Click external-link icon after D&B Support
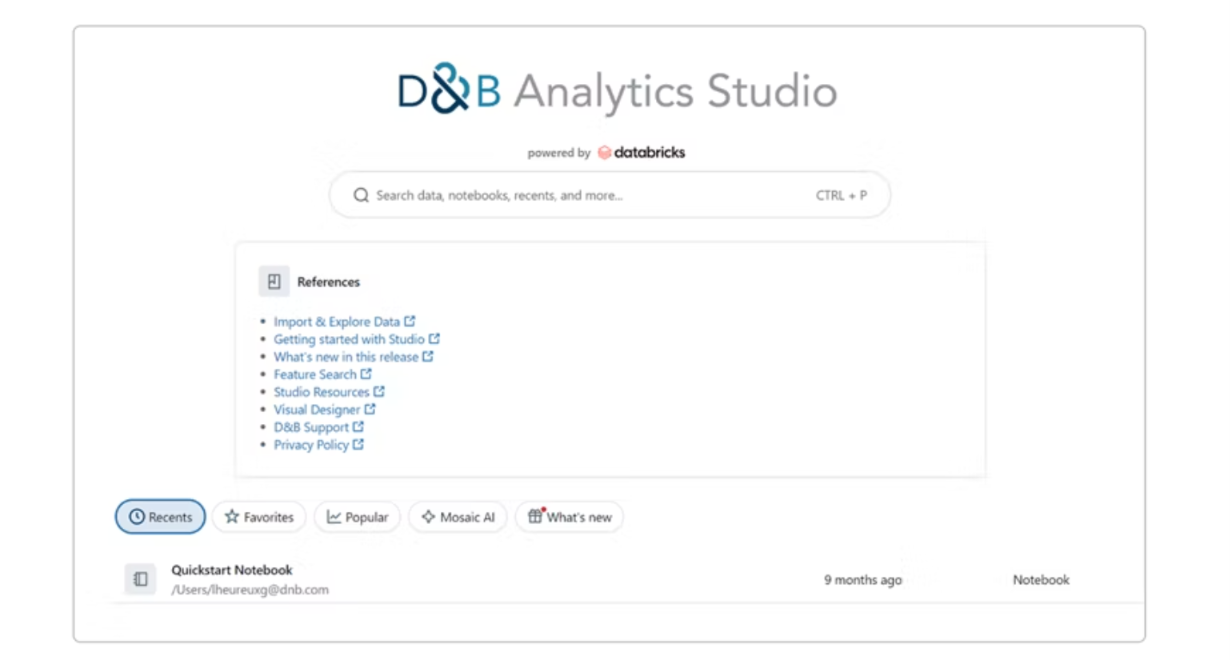 [358, 427]
